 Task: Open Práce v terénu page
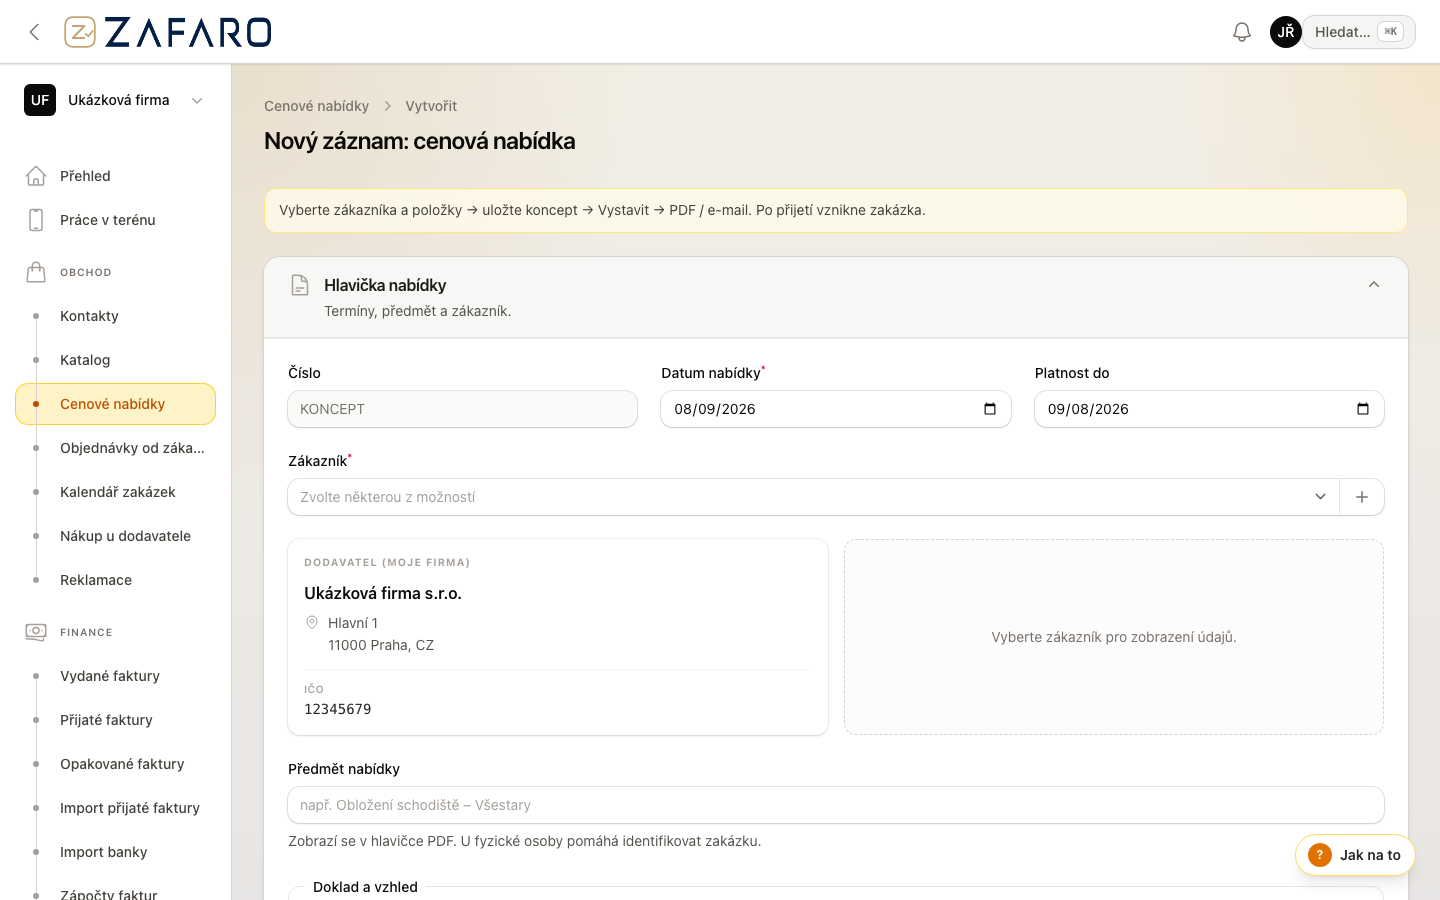(116, 220)
